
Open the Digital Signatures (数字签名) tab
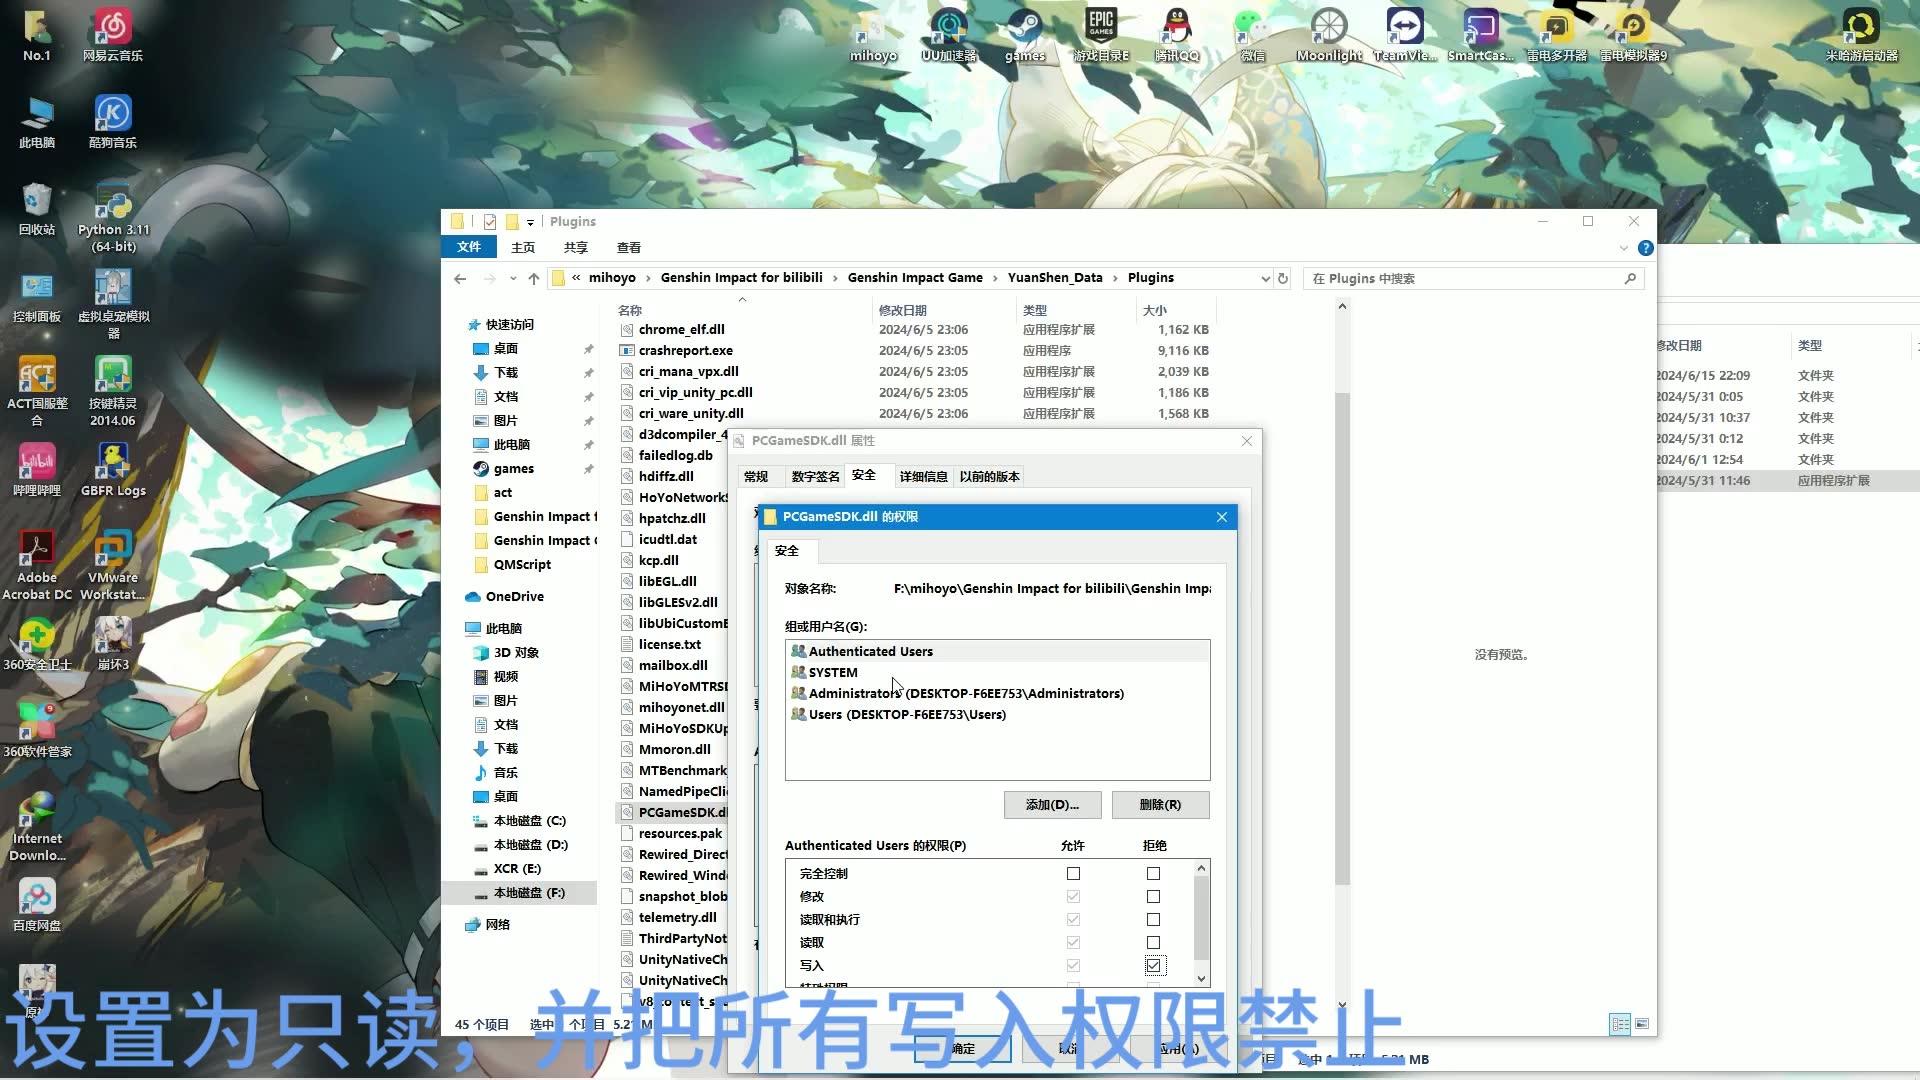(x=815, y=477)
